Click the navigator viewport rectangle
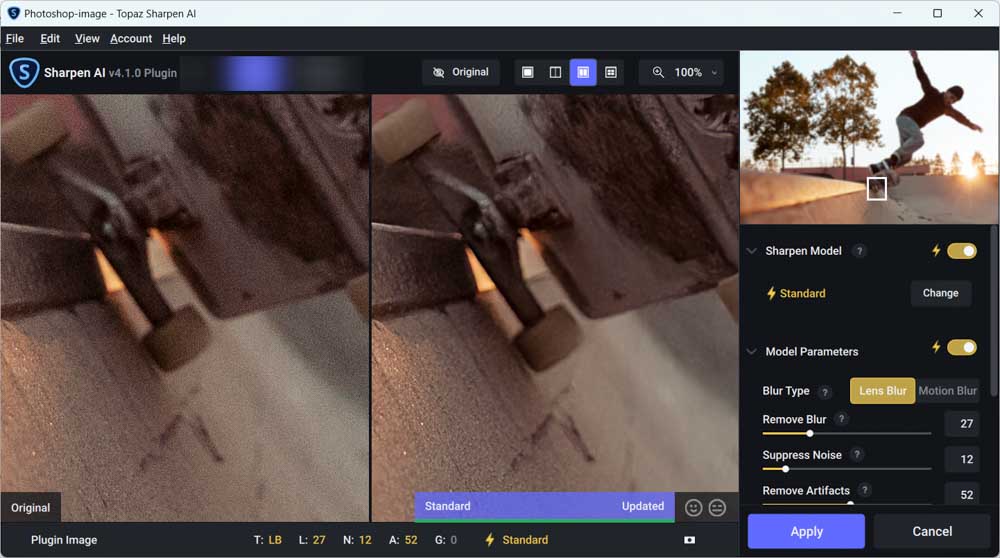Viewport: 1000px width, 558px height. (876, 189)
